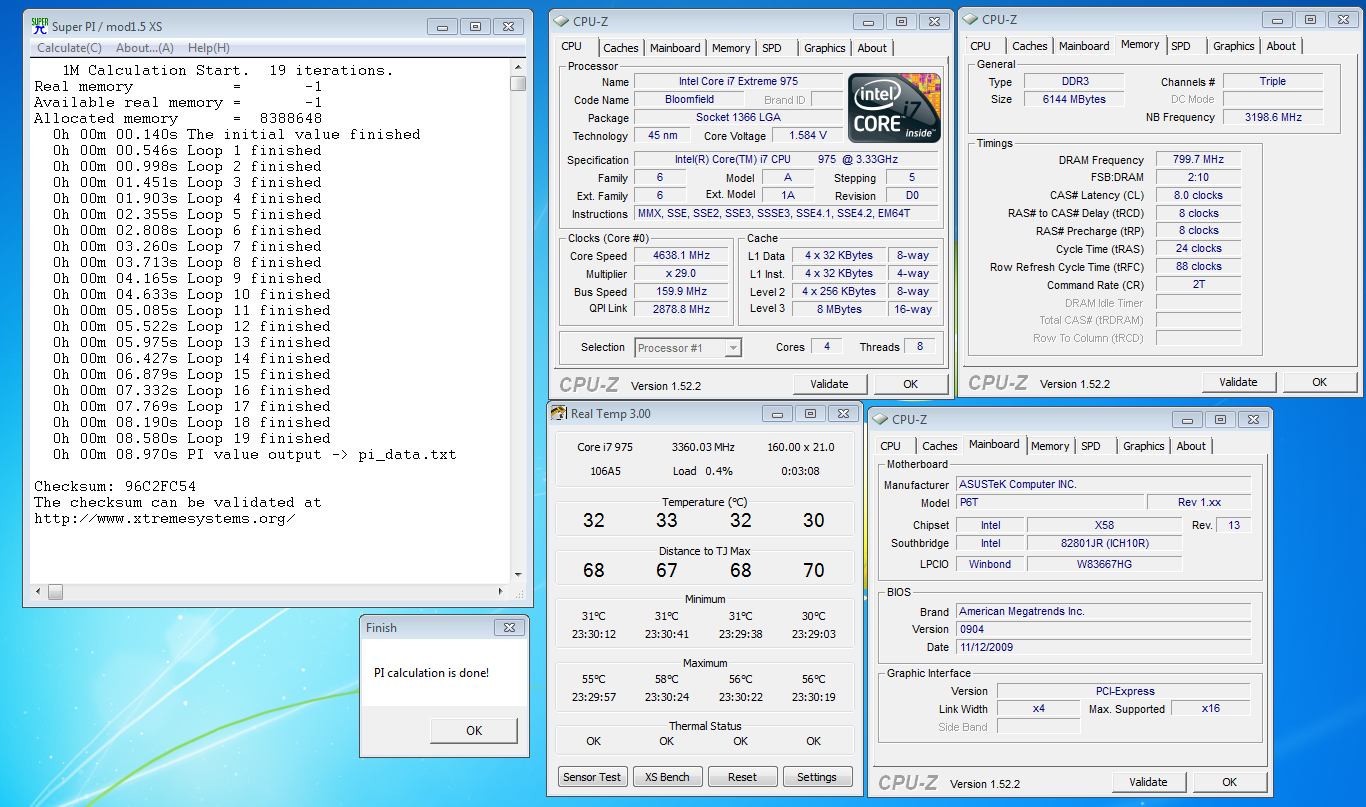
Task: Click the Core Speed 4638.1 MHz field
Action: point(680,256)
